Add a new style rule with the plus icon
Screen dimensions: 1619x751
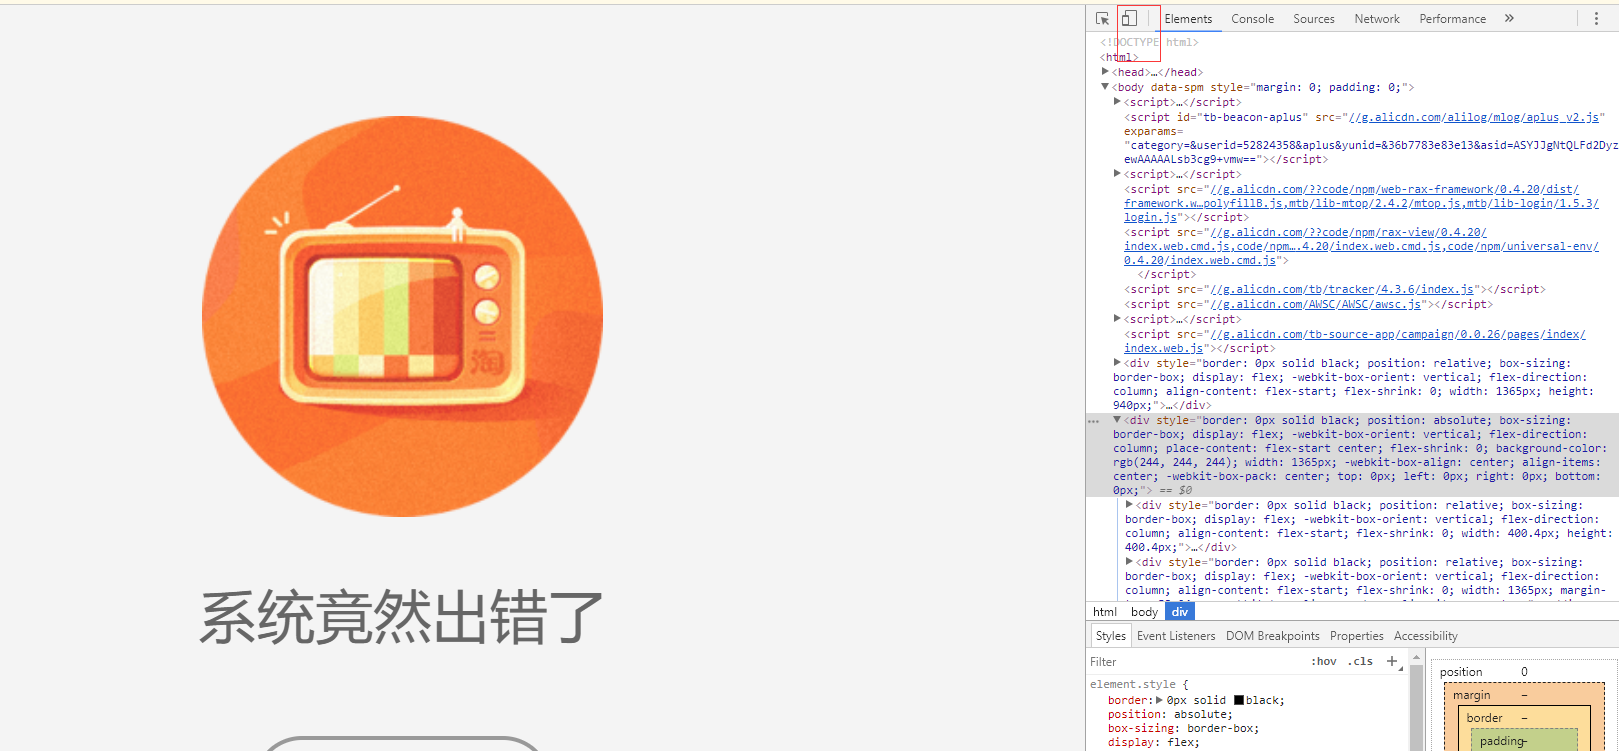(x=1391, y=661)
